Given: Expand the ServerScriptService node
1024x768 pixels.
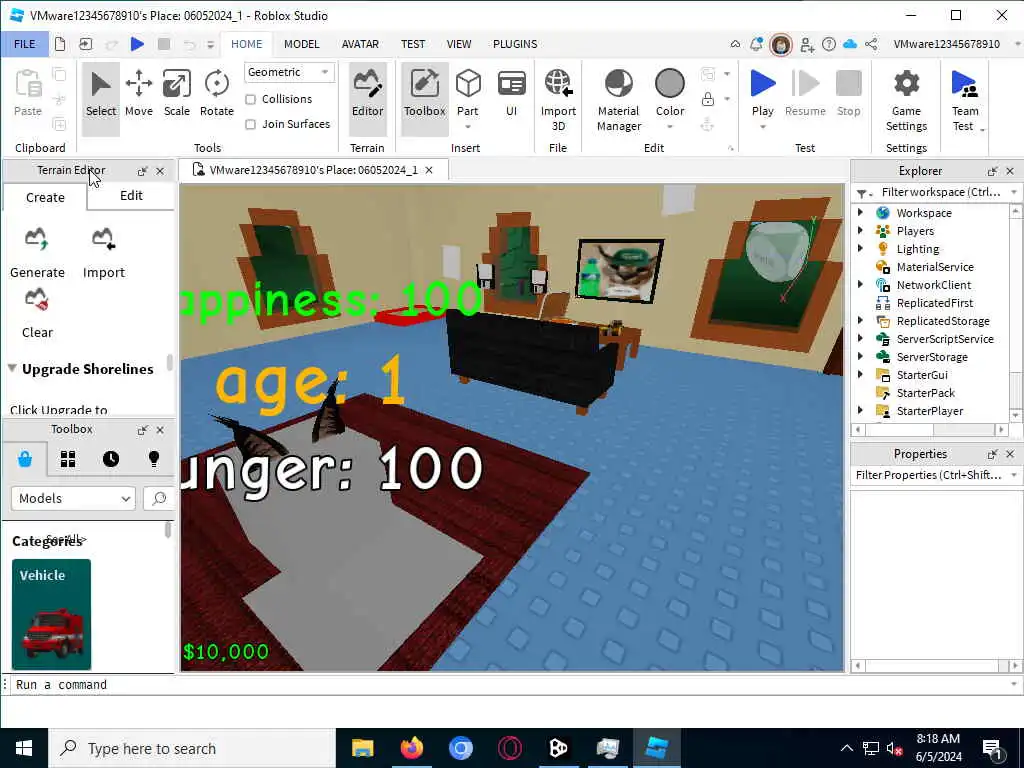Looking at the screenshot, I should pos(860,338).
